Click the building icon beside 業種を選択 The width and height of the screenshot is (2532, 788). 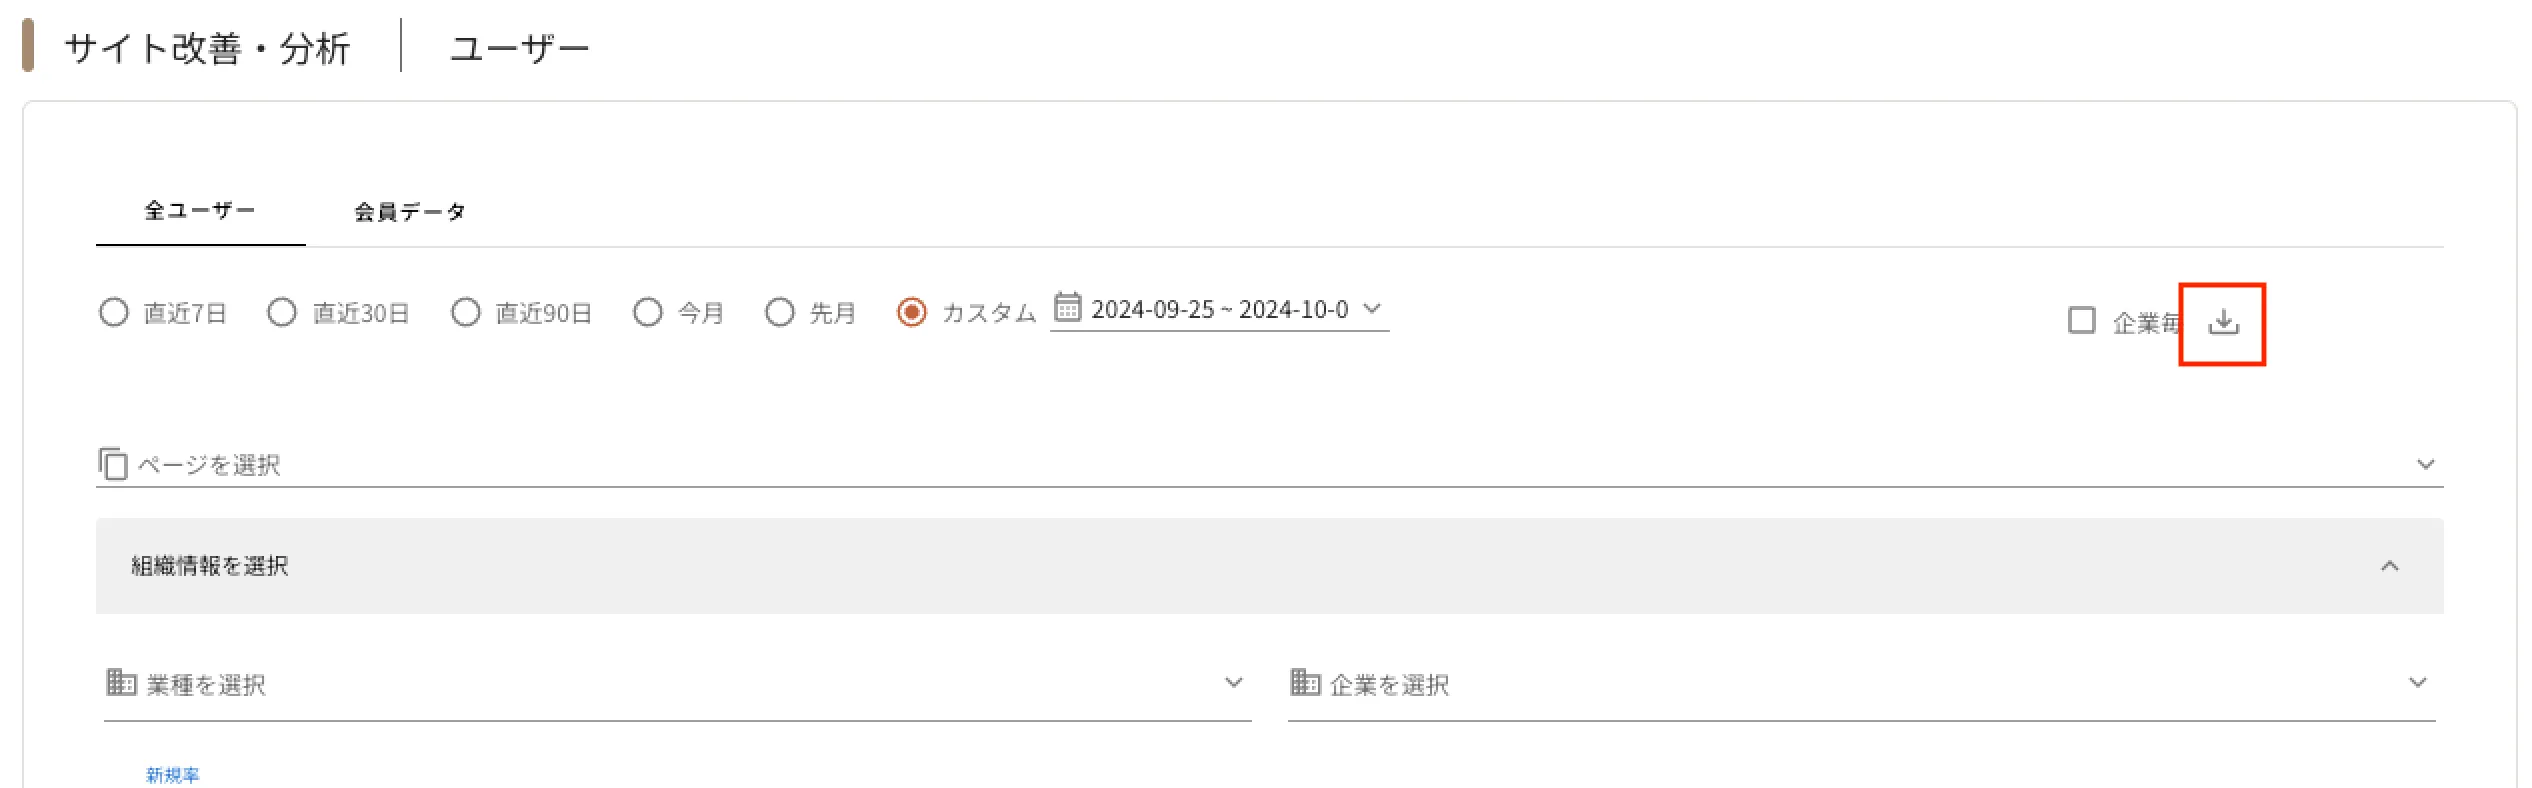[x=121, y=683]
